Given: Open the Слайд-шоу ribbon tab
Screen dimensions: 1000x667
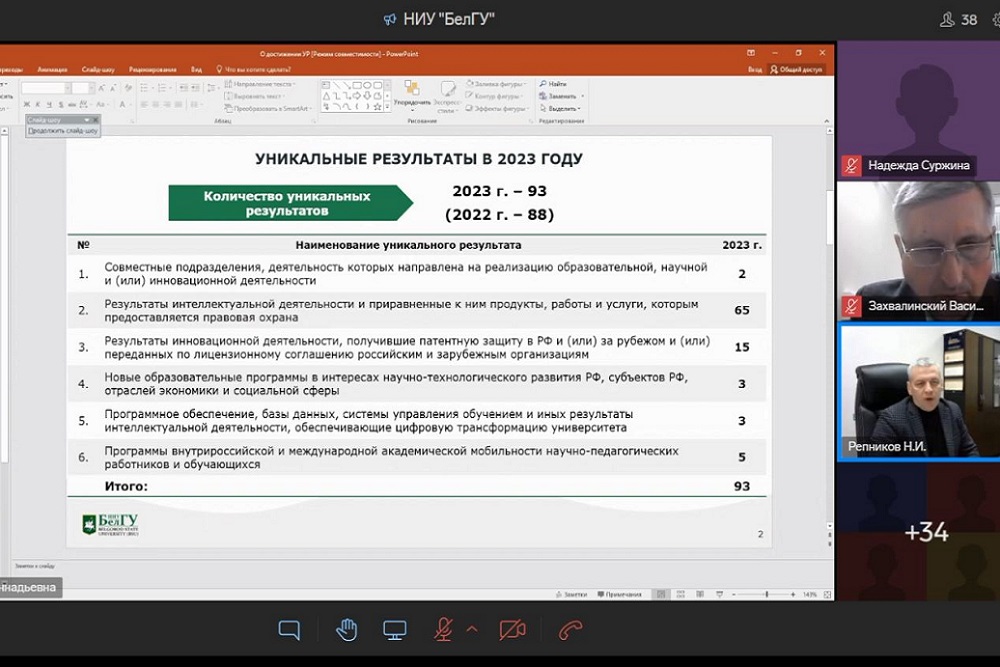Looking at the screenshot, I should [x=97, y=69].
